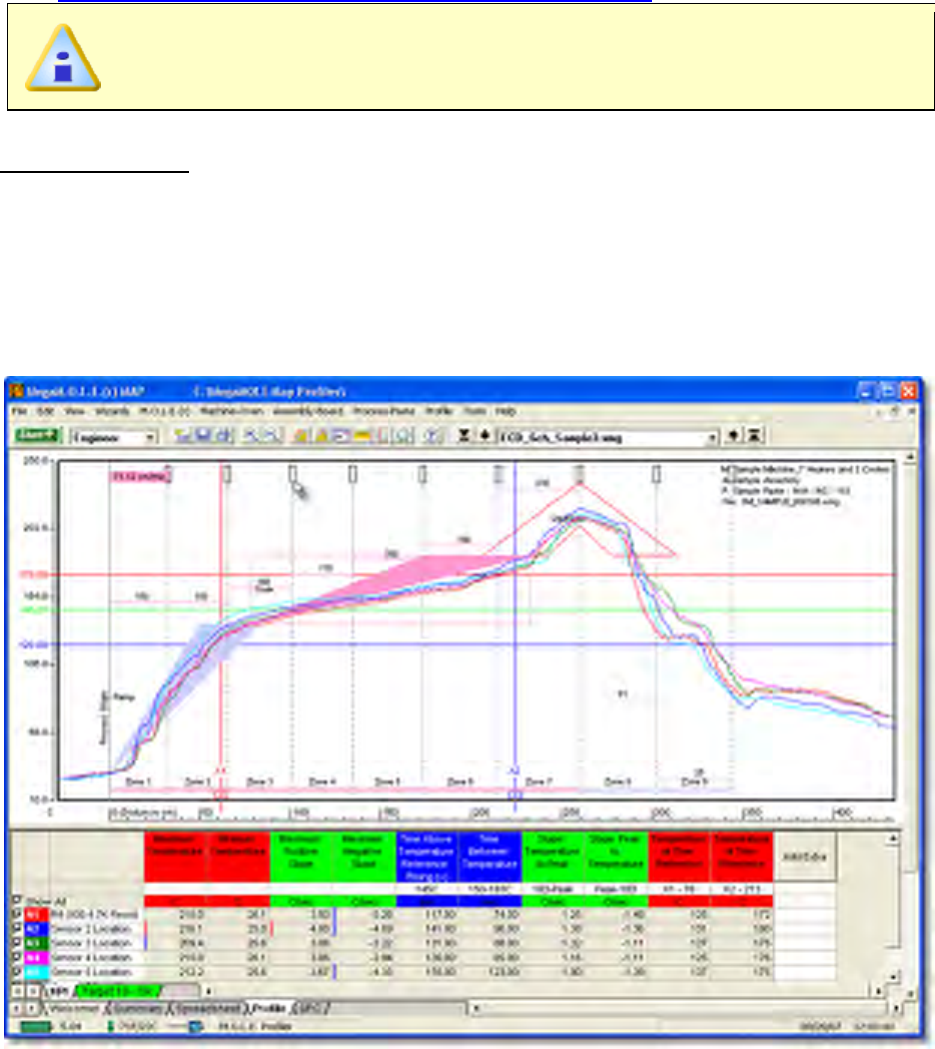This screenshot has height=1049, width=935.
Task: Click the data table scrollbar down arrow
Action: pos(892,977)
